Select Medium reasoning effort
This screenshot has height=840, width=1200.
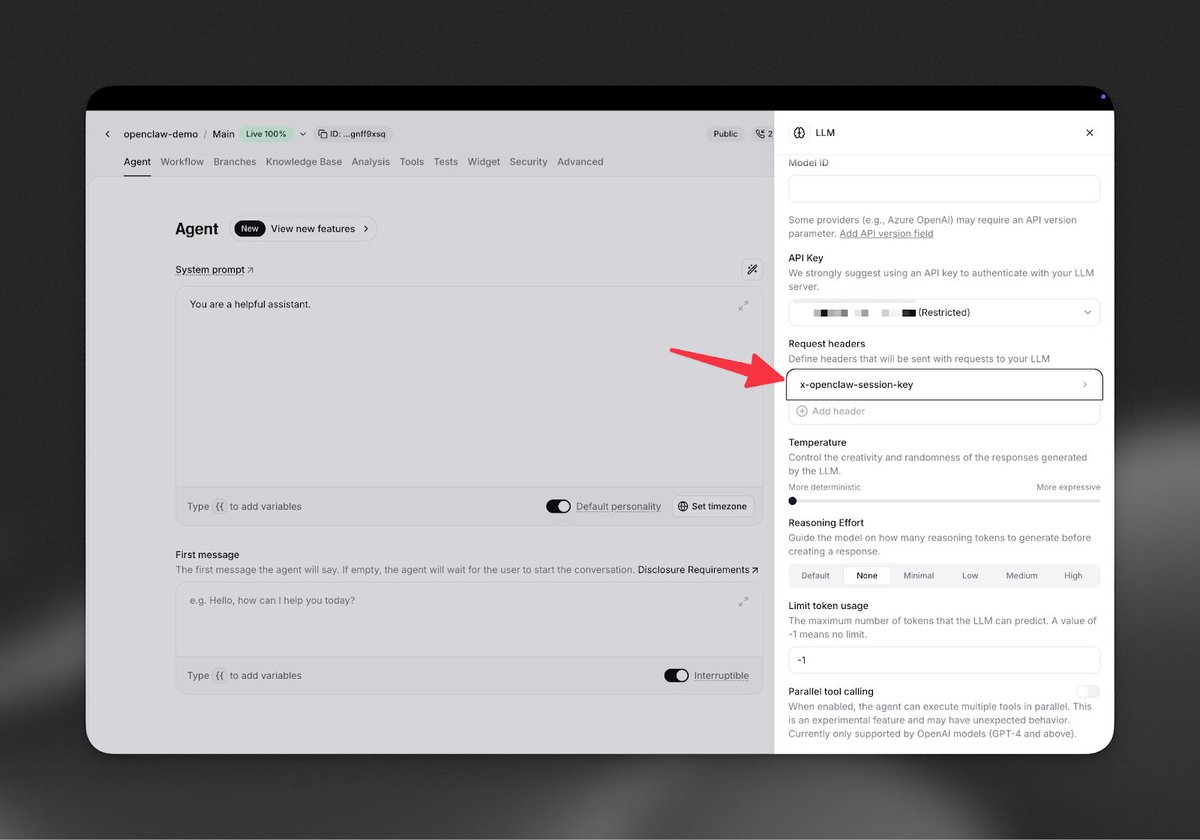pos(1021,576)
